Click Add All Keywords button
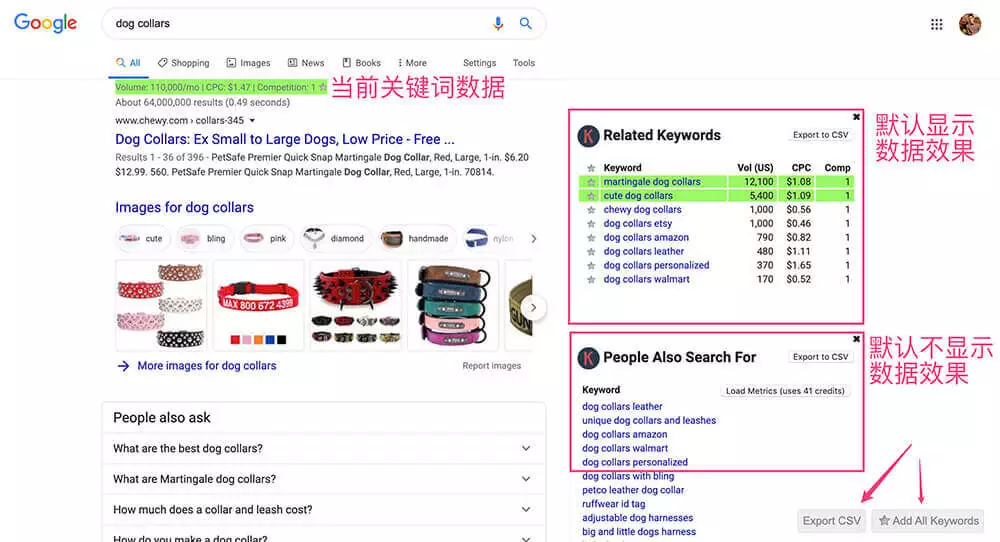This screenshot has width=1000, height=542. click(929, 521)
